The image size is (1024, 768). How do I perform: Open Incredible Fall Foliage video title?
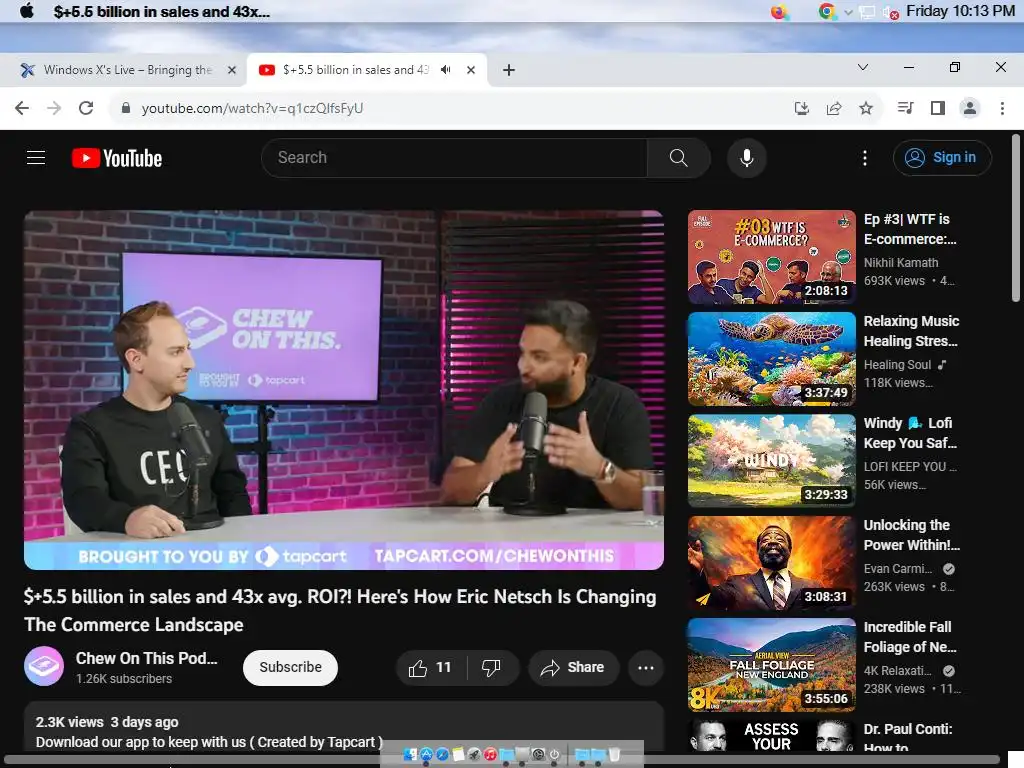(x=910, y=637)
